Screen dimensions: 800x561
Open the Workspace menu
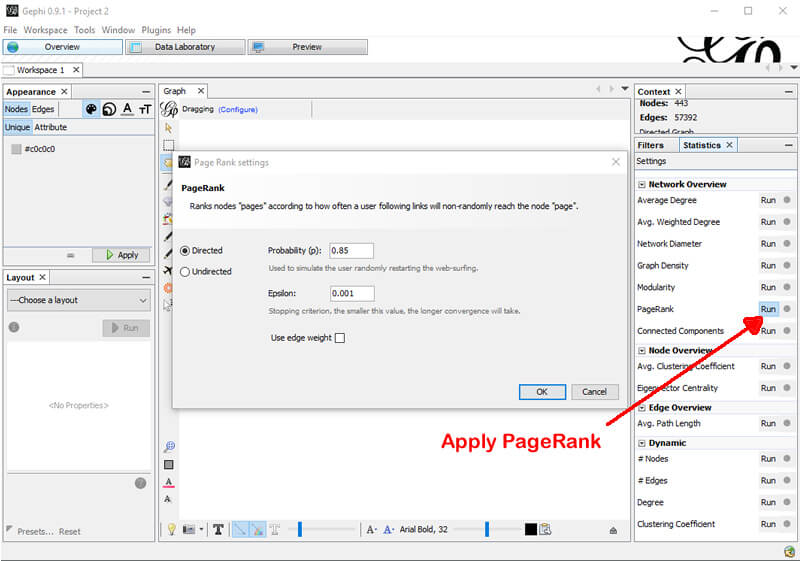pos(45,30)
